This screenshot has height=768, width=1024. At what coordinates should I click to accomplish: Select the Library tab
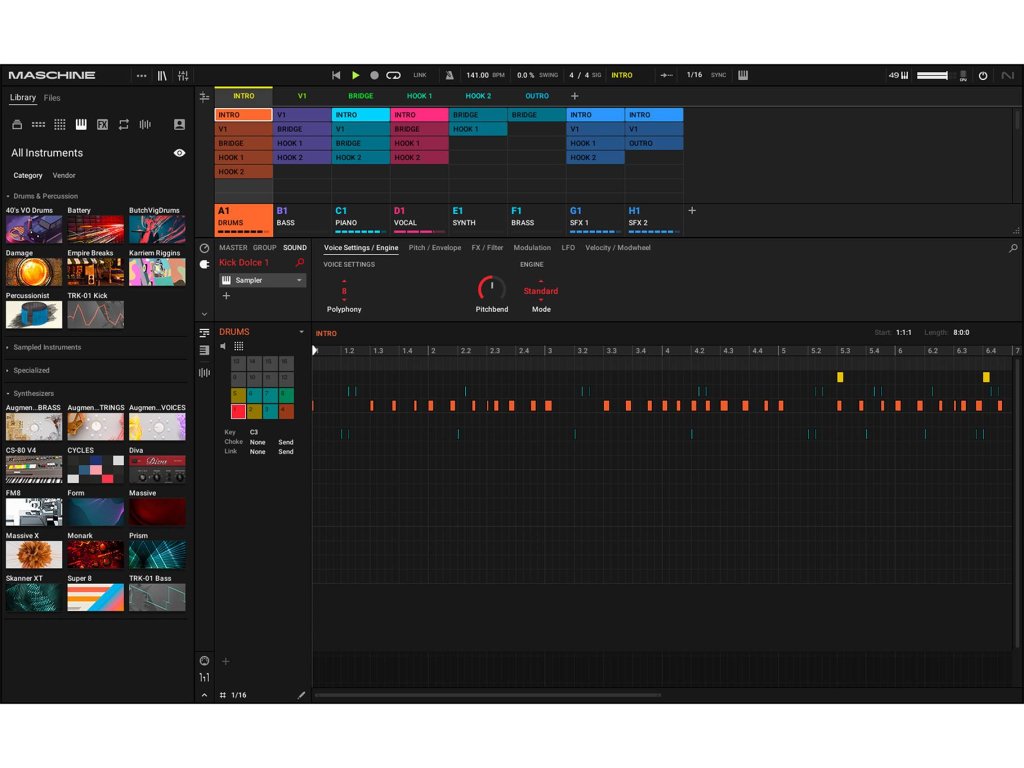point(23,97)
